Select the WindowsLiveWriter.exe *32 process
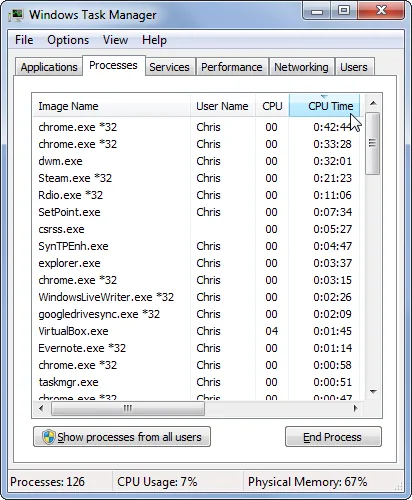Screen dimensions: 412x500 point(197,297)
